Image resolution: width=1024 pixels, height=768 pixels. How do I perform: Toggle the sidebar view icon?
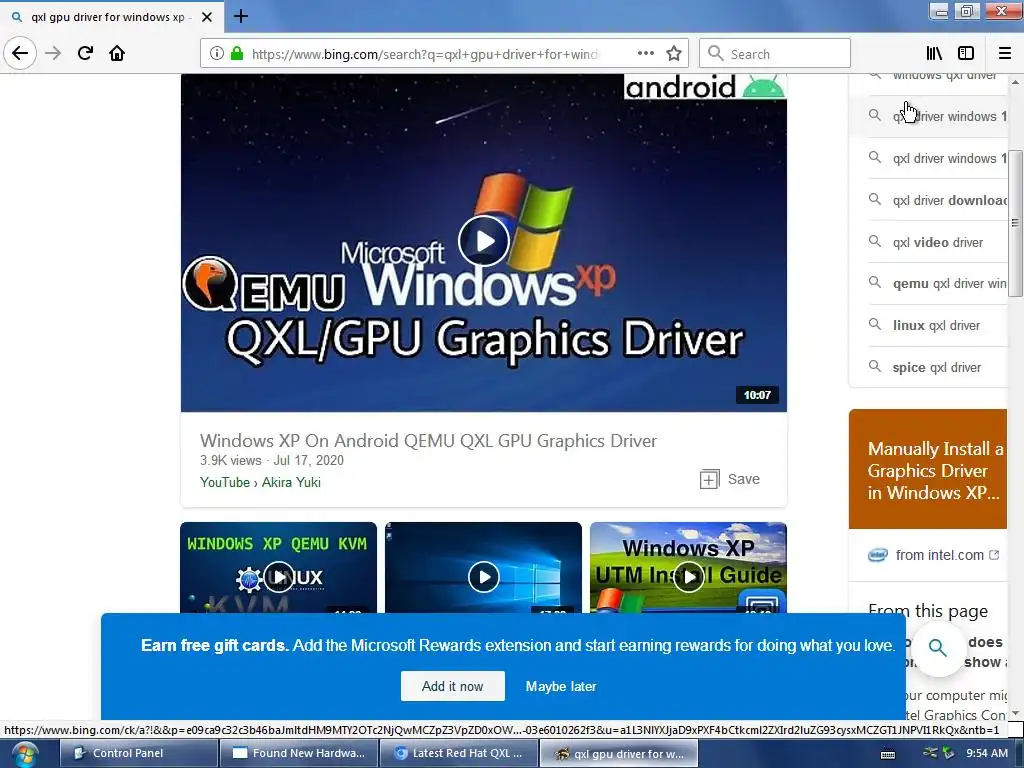(x=966, y=53)
